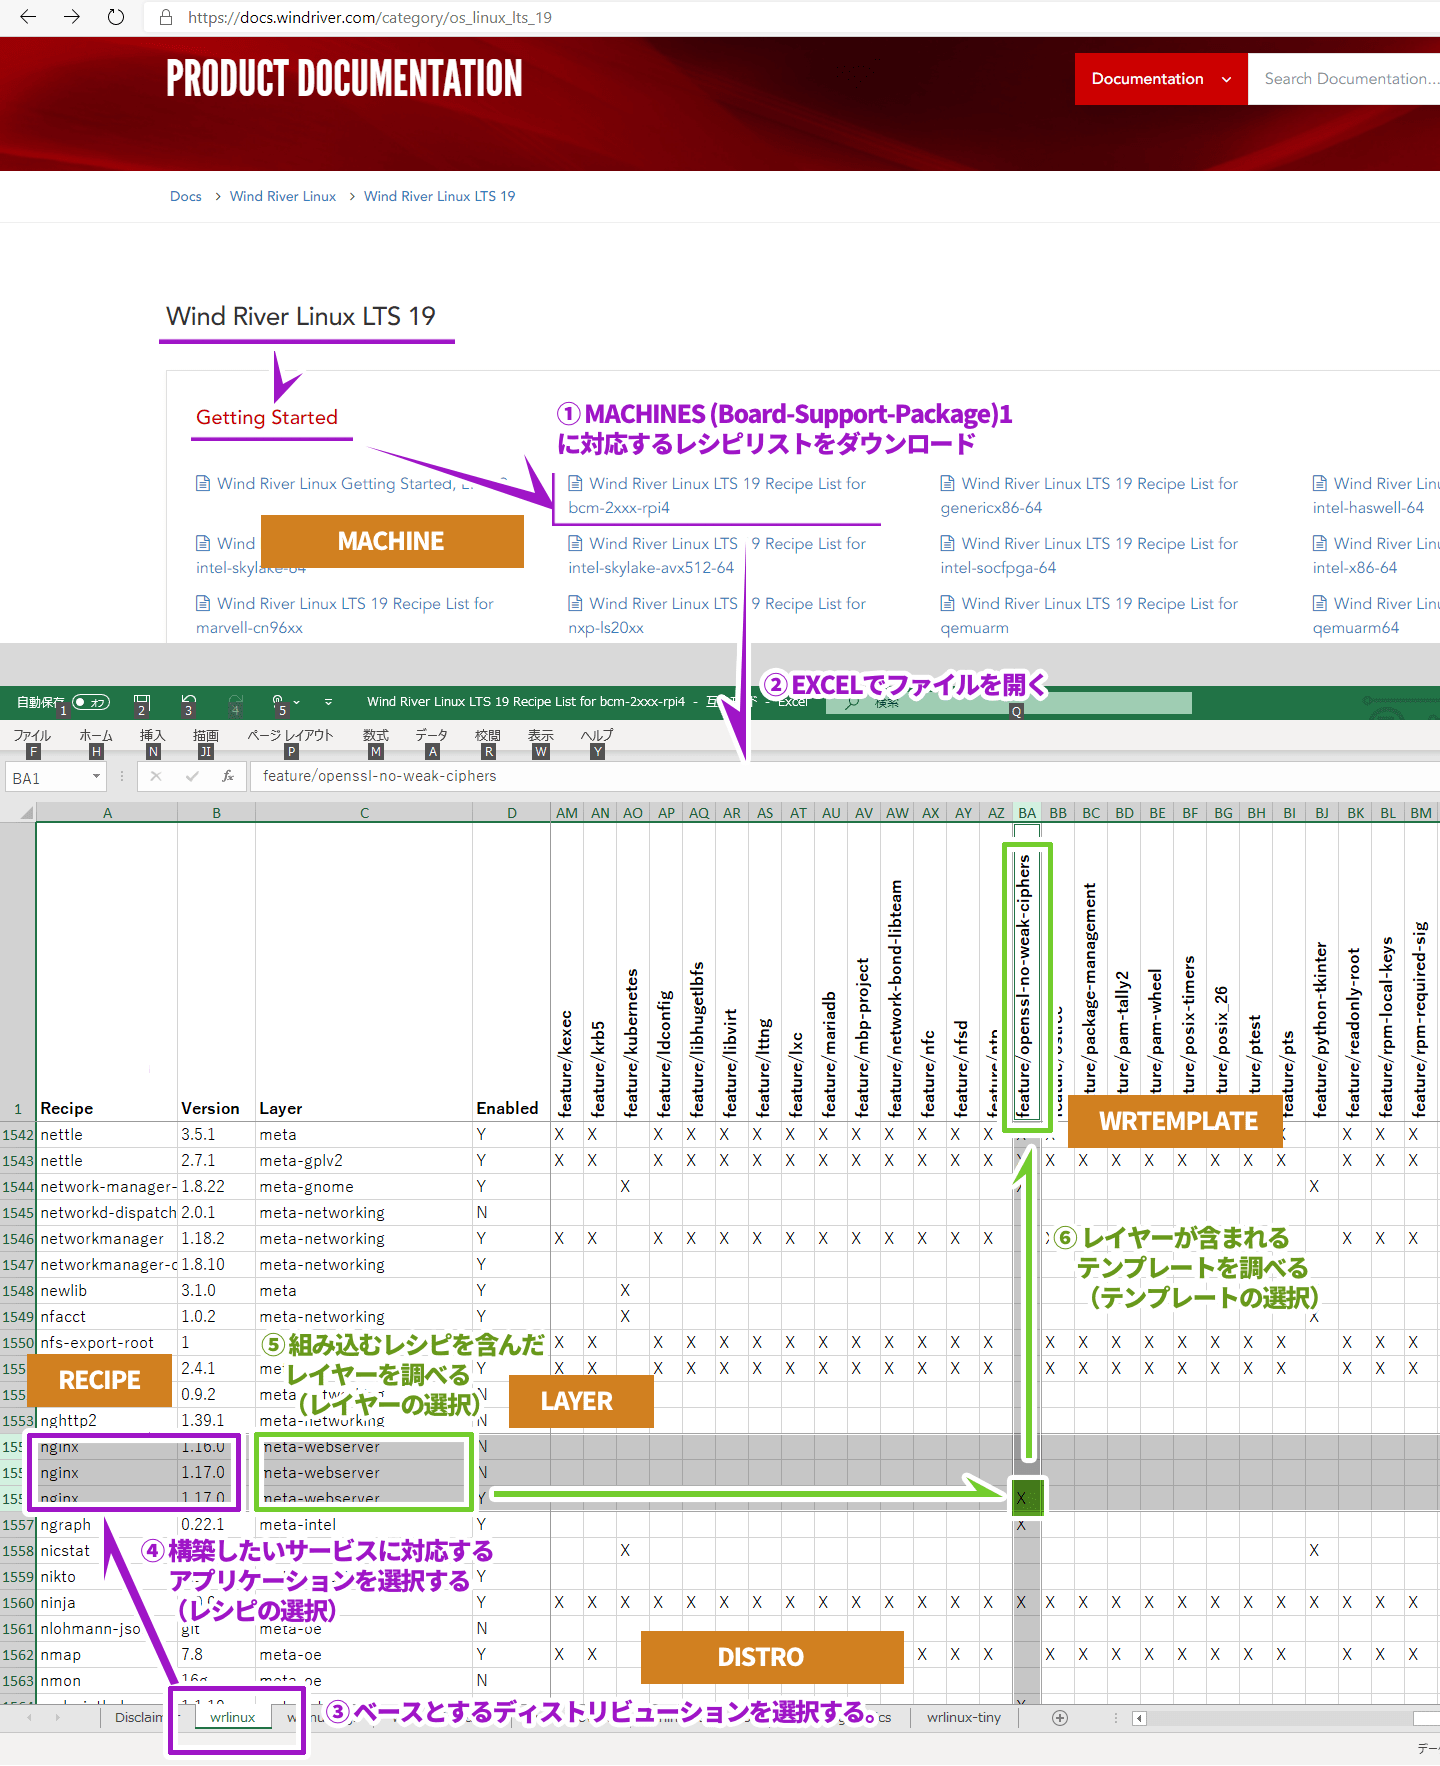Open the 校閲 ribbon tab
Image resolution: width=1440 pixels, height=1766 pixels.
click(x=488, y=735)
